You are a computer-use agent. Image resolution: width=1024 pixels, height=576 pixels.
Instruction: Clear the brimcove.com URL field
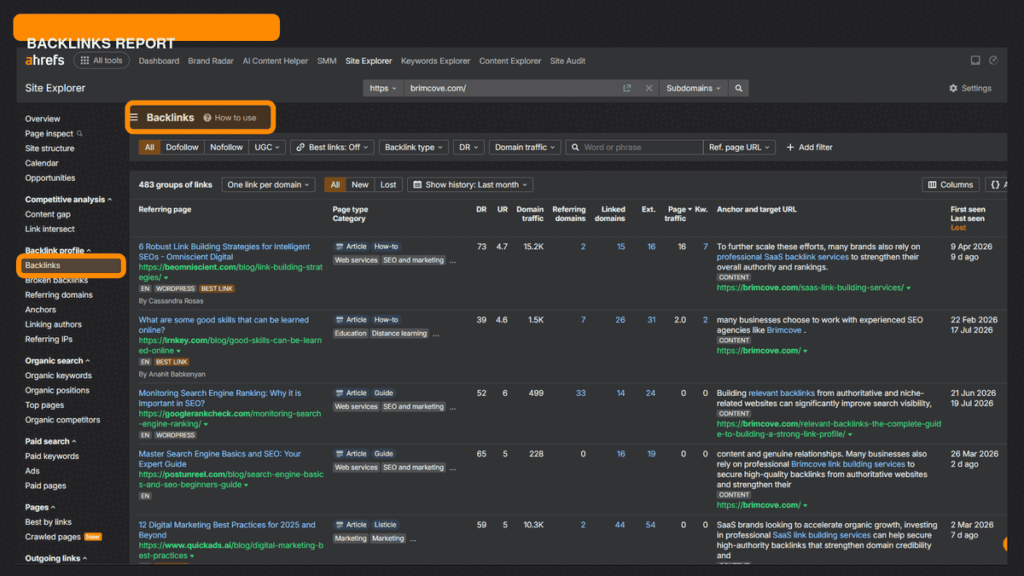point(648,88)
